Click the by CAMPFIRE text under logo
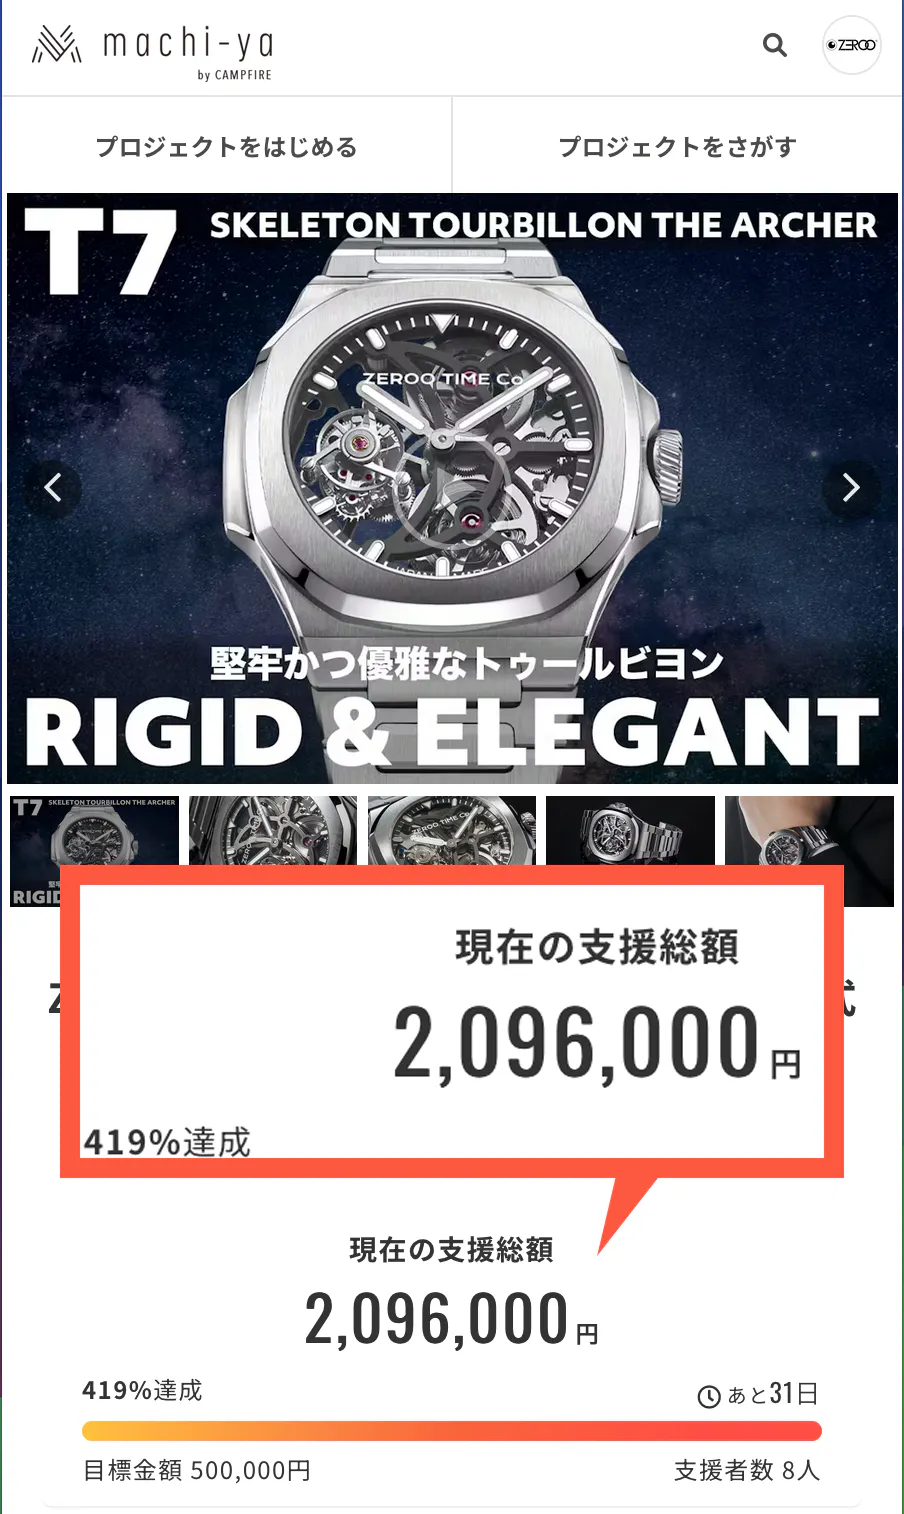 pyautogui.click(x=234, y=75)
